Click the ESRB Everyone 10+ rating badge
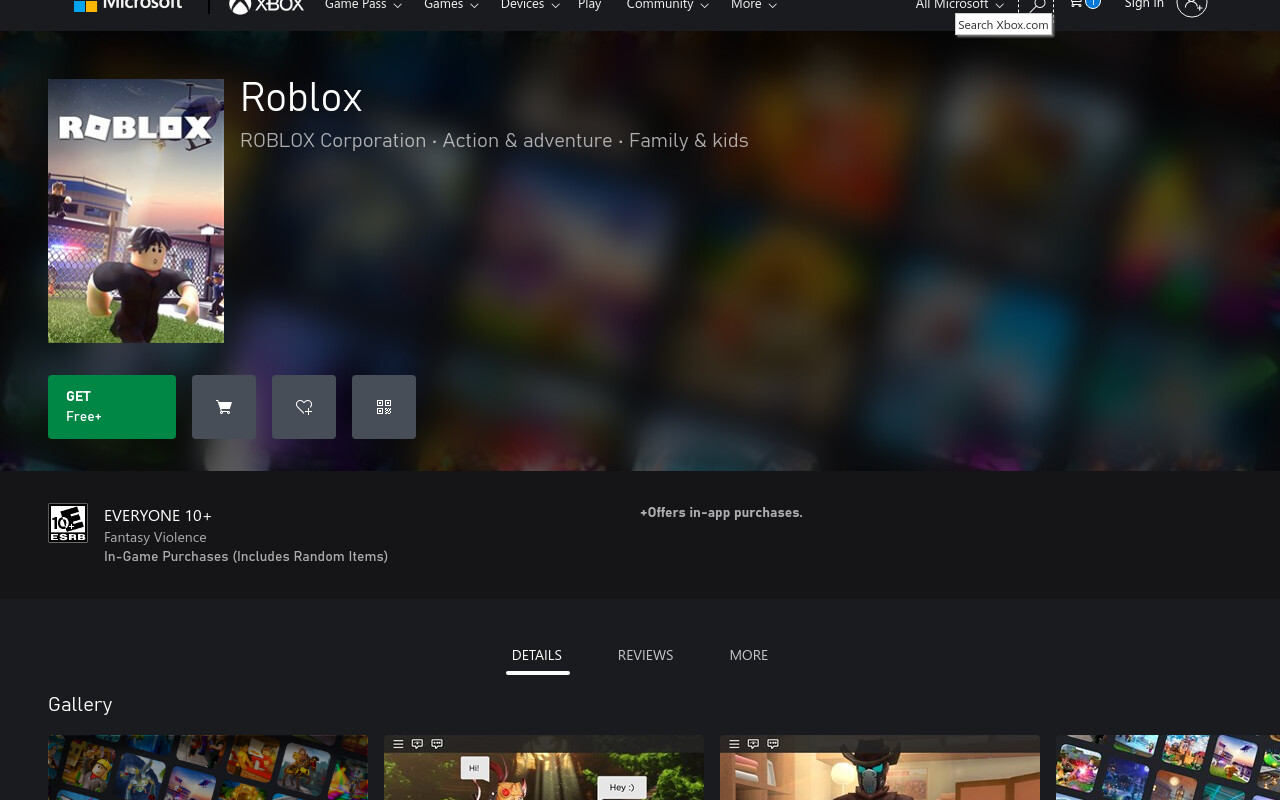 click(x=68, y=523)
